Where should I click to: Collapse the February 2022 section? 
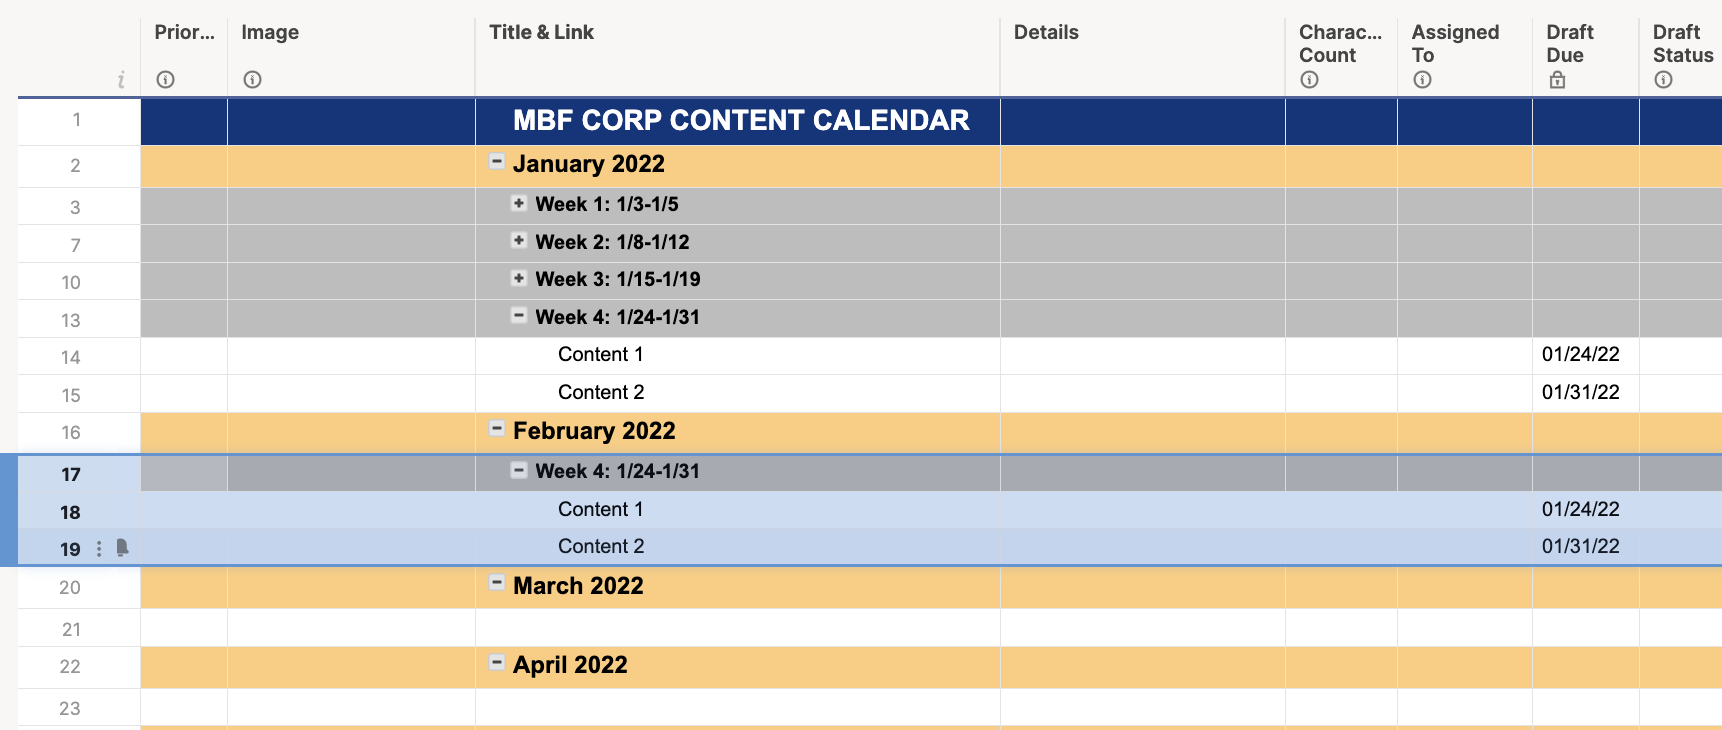(497, 428)
